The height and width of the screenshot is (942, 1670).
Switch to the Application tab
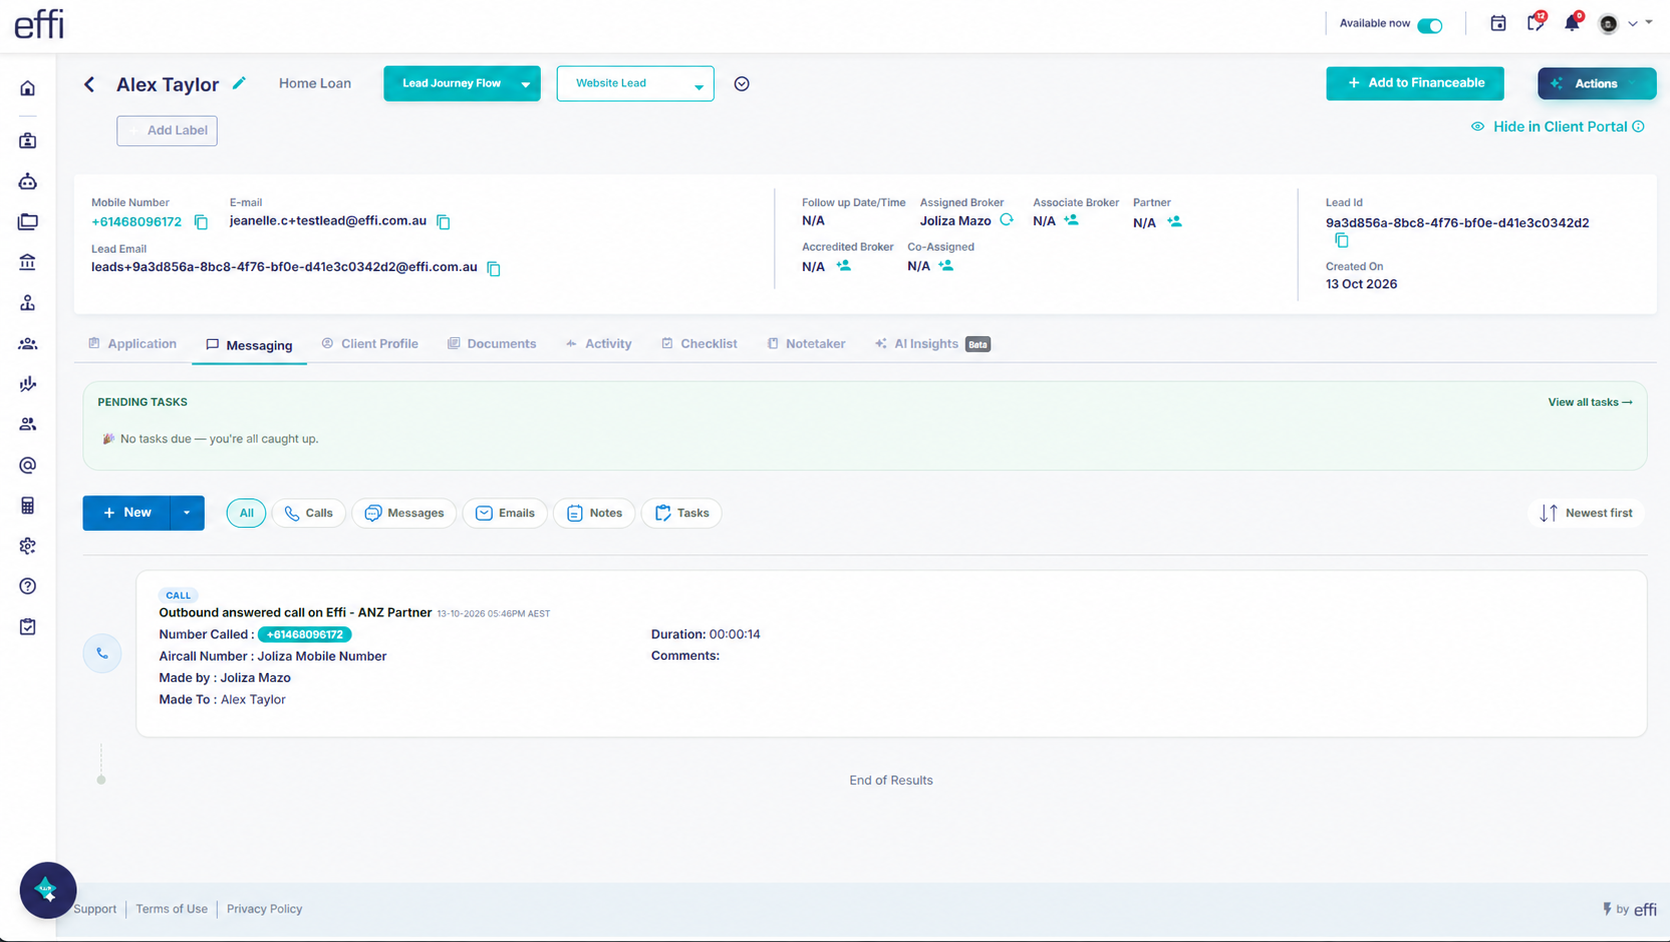coord(133,344)
